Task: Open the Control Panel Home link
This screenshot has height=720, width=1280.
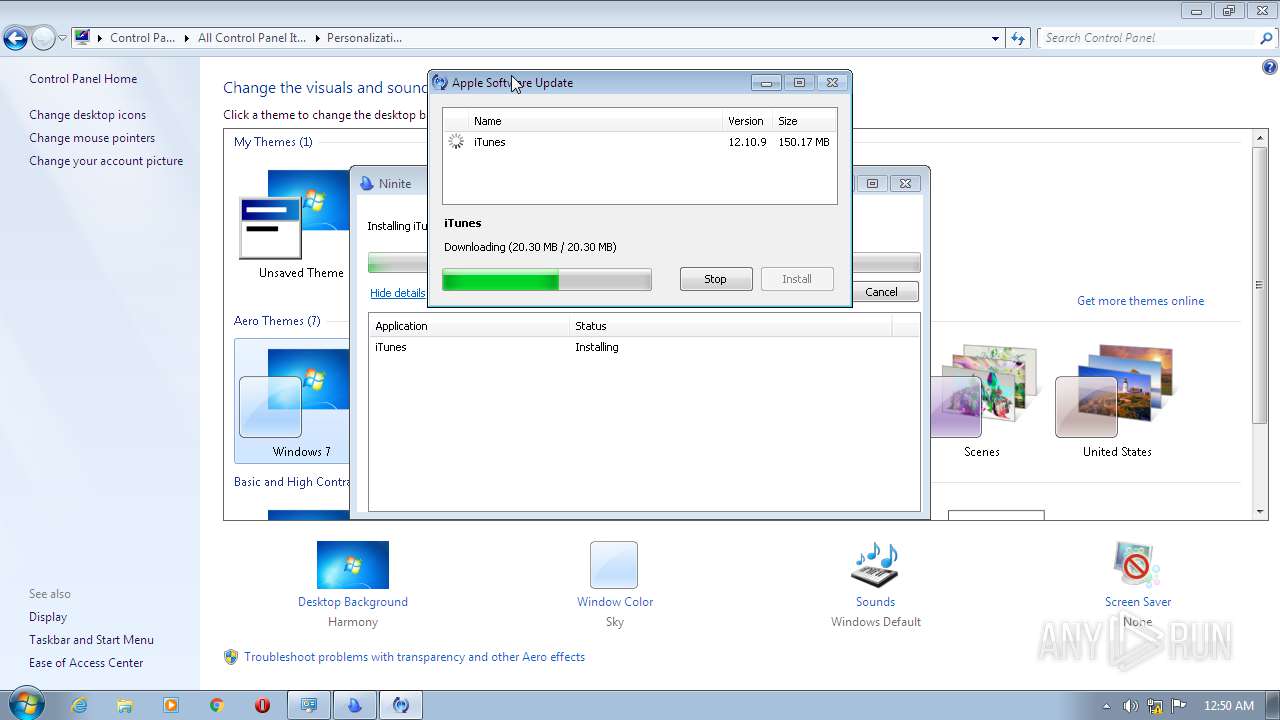Action: (83, 79)
